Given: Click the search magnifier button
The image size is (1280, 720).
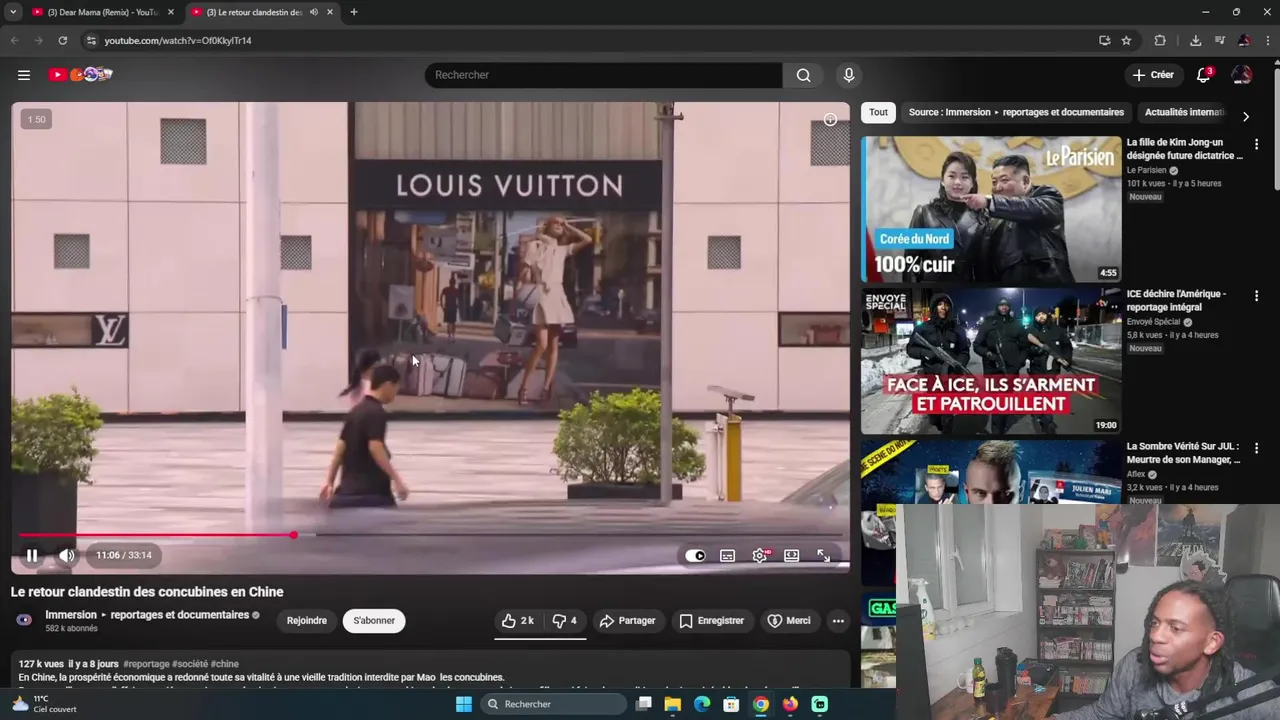Looking at the screenshot, I should pyautogui.click(x=803, y=75).
